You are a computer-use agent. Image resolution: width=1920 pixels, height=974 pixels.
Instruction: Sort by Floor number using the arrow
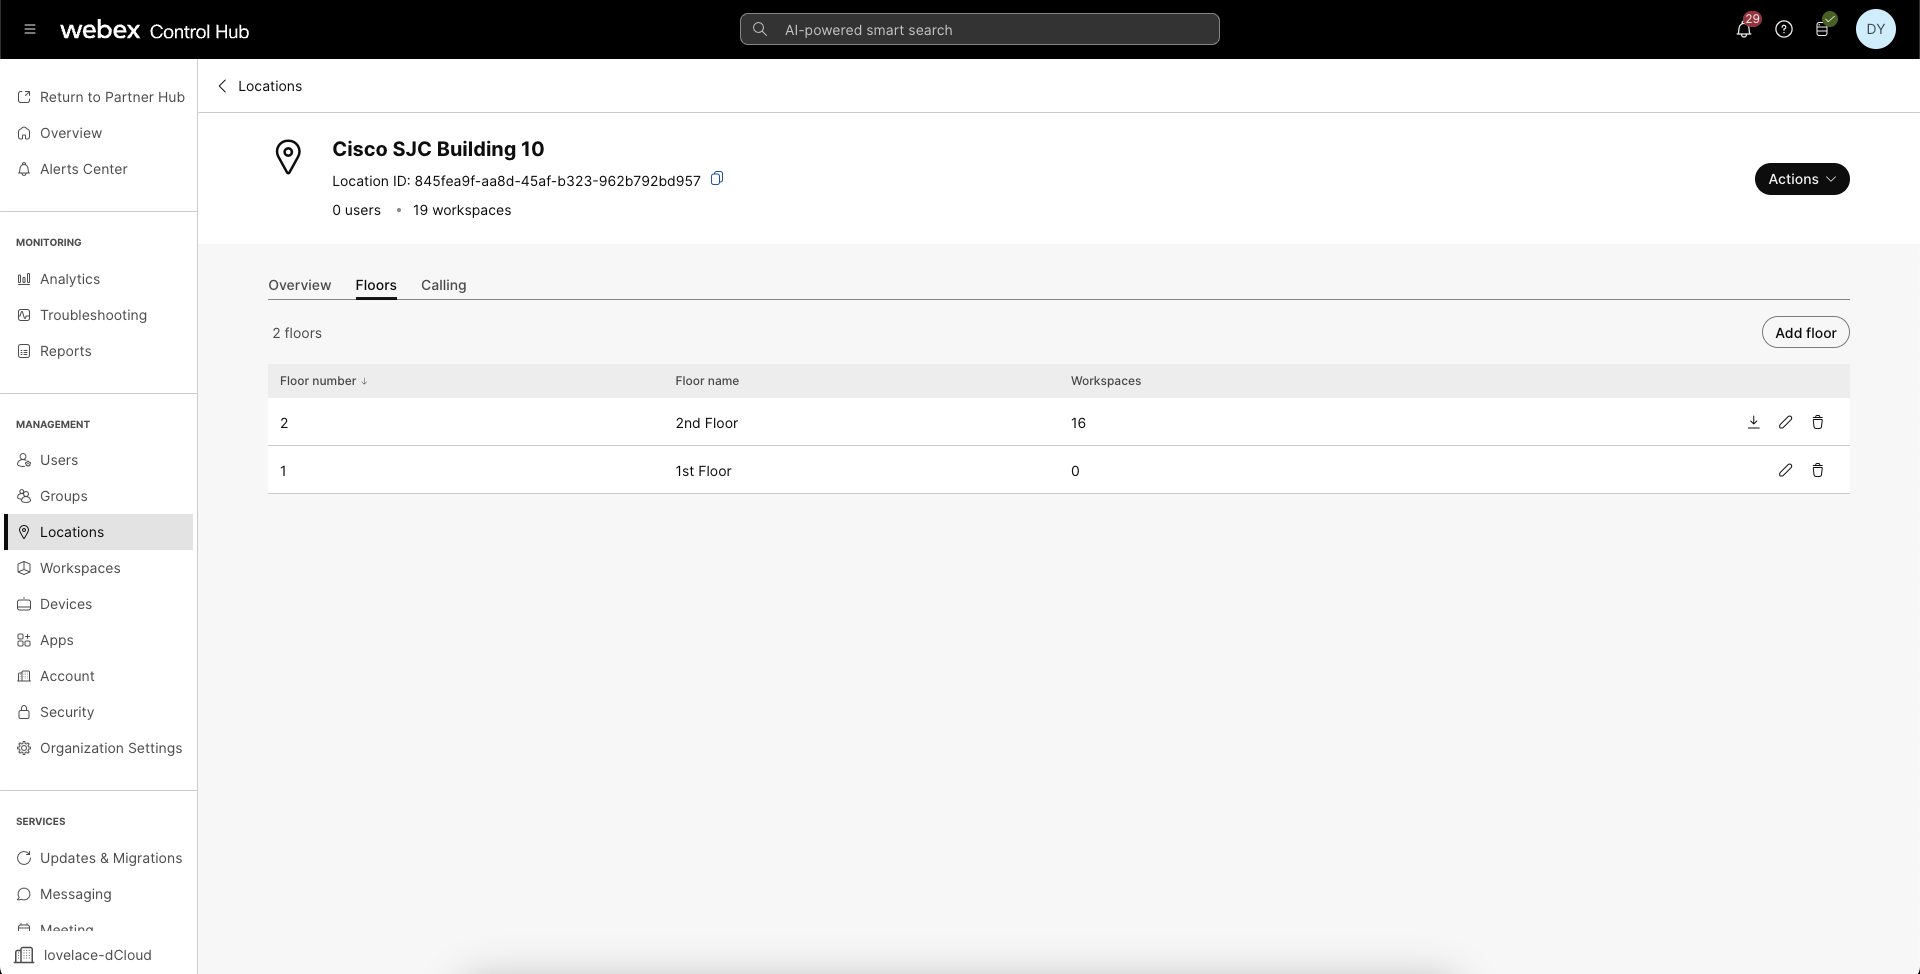click(364, 381)
